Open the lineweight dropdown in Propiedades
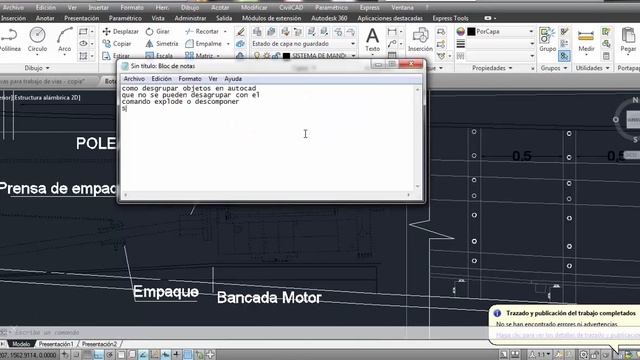 click(x=532, y=44)
